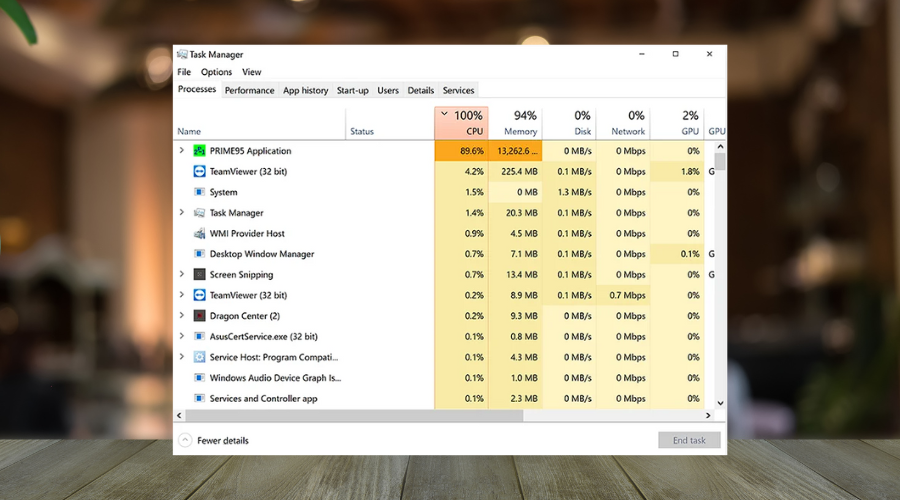This screenshot has width=900, height=500.
Task: Open the Start-up tab
Action: click(352, 90)
